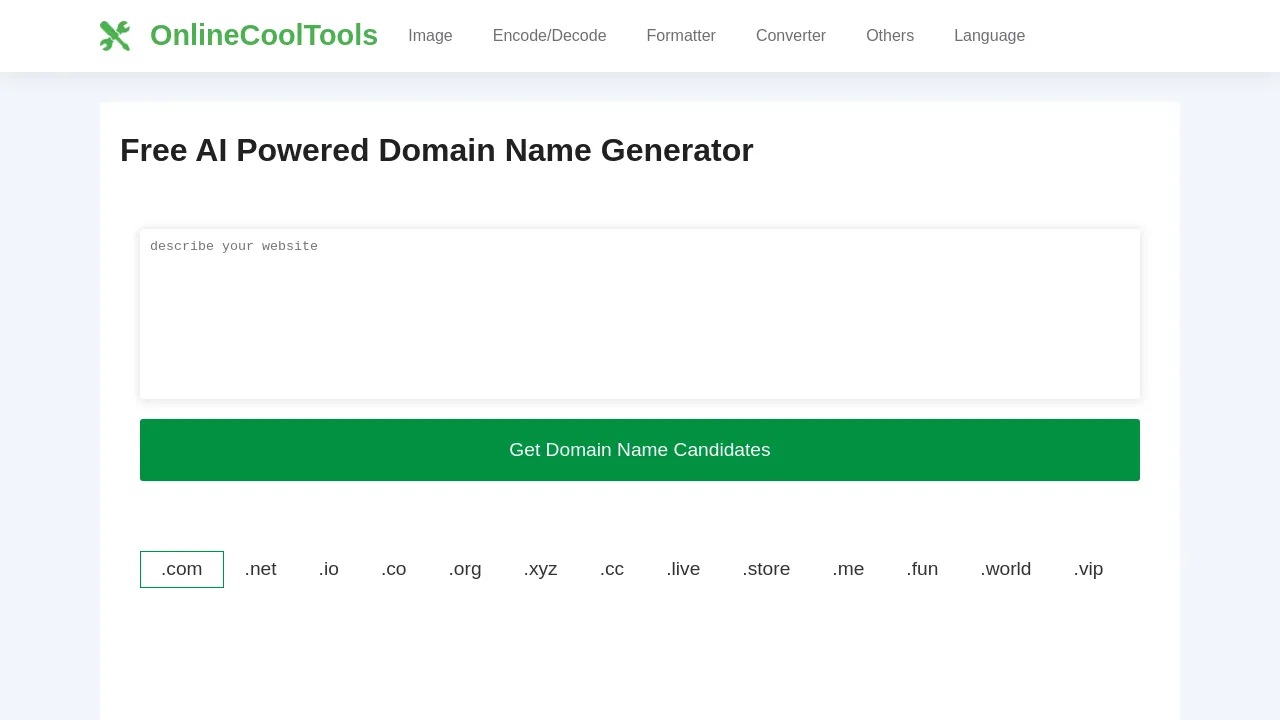
Task: Select the .store domain extension
Action: (x=766, y=569)
